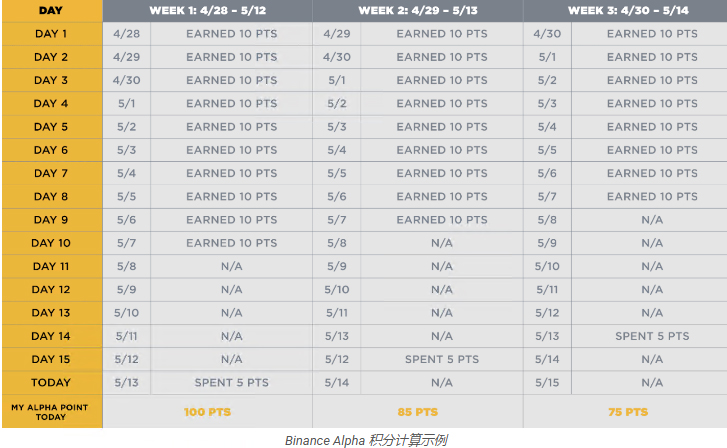Click the "5/15" date cell in Week 3

click(547, 382)
